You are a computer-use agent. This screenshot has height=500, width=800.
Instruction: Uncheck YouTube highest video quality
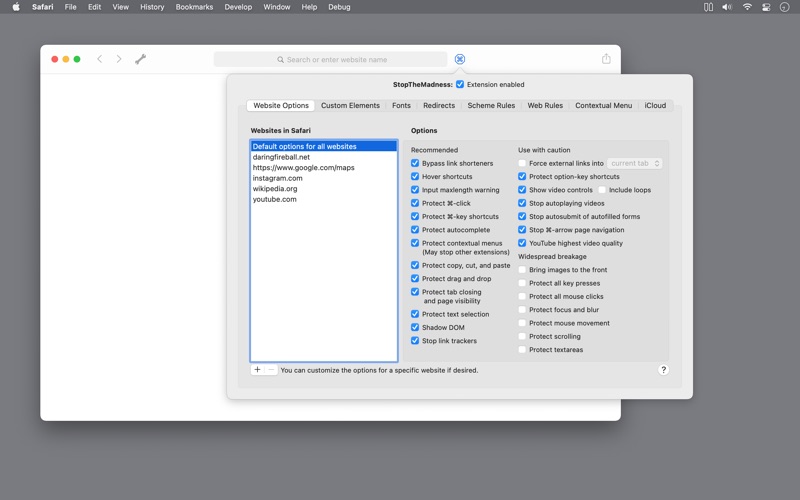tap(522, 243)
